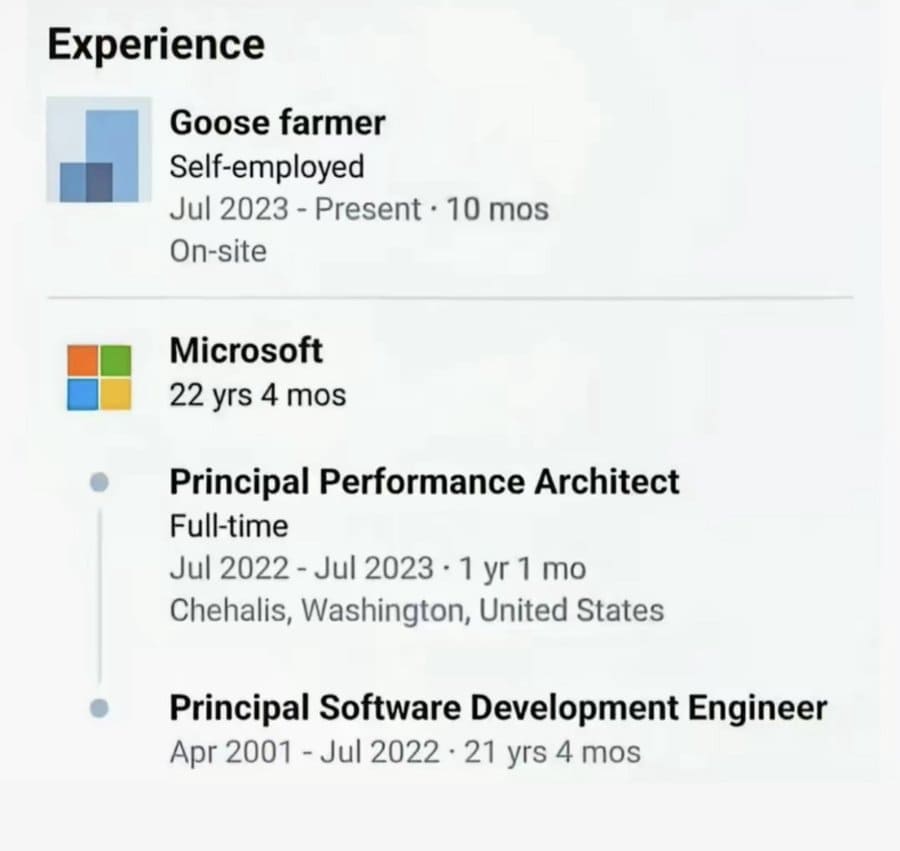Click the Full-time employment type text
Screen dimensions: 900x851
click(229, 526)
